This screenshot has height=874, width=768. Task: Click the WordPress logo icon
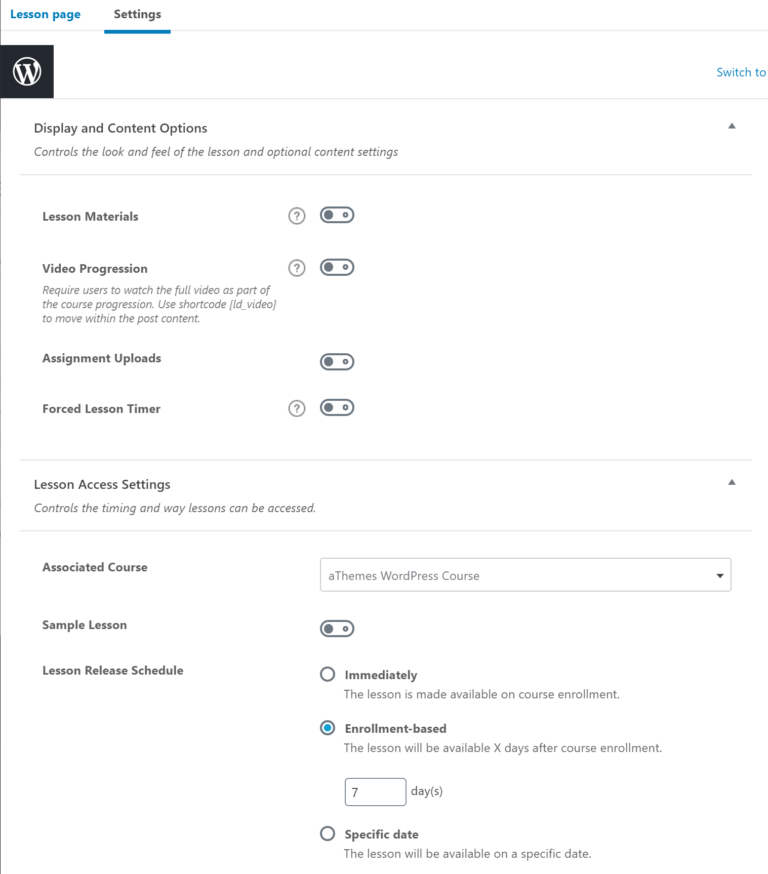(x=27, y=72)
